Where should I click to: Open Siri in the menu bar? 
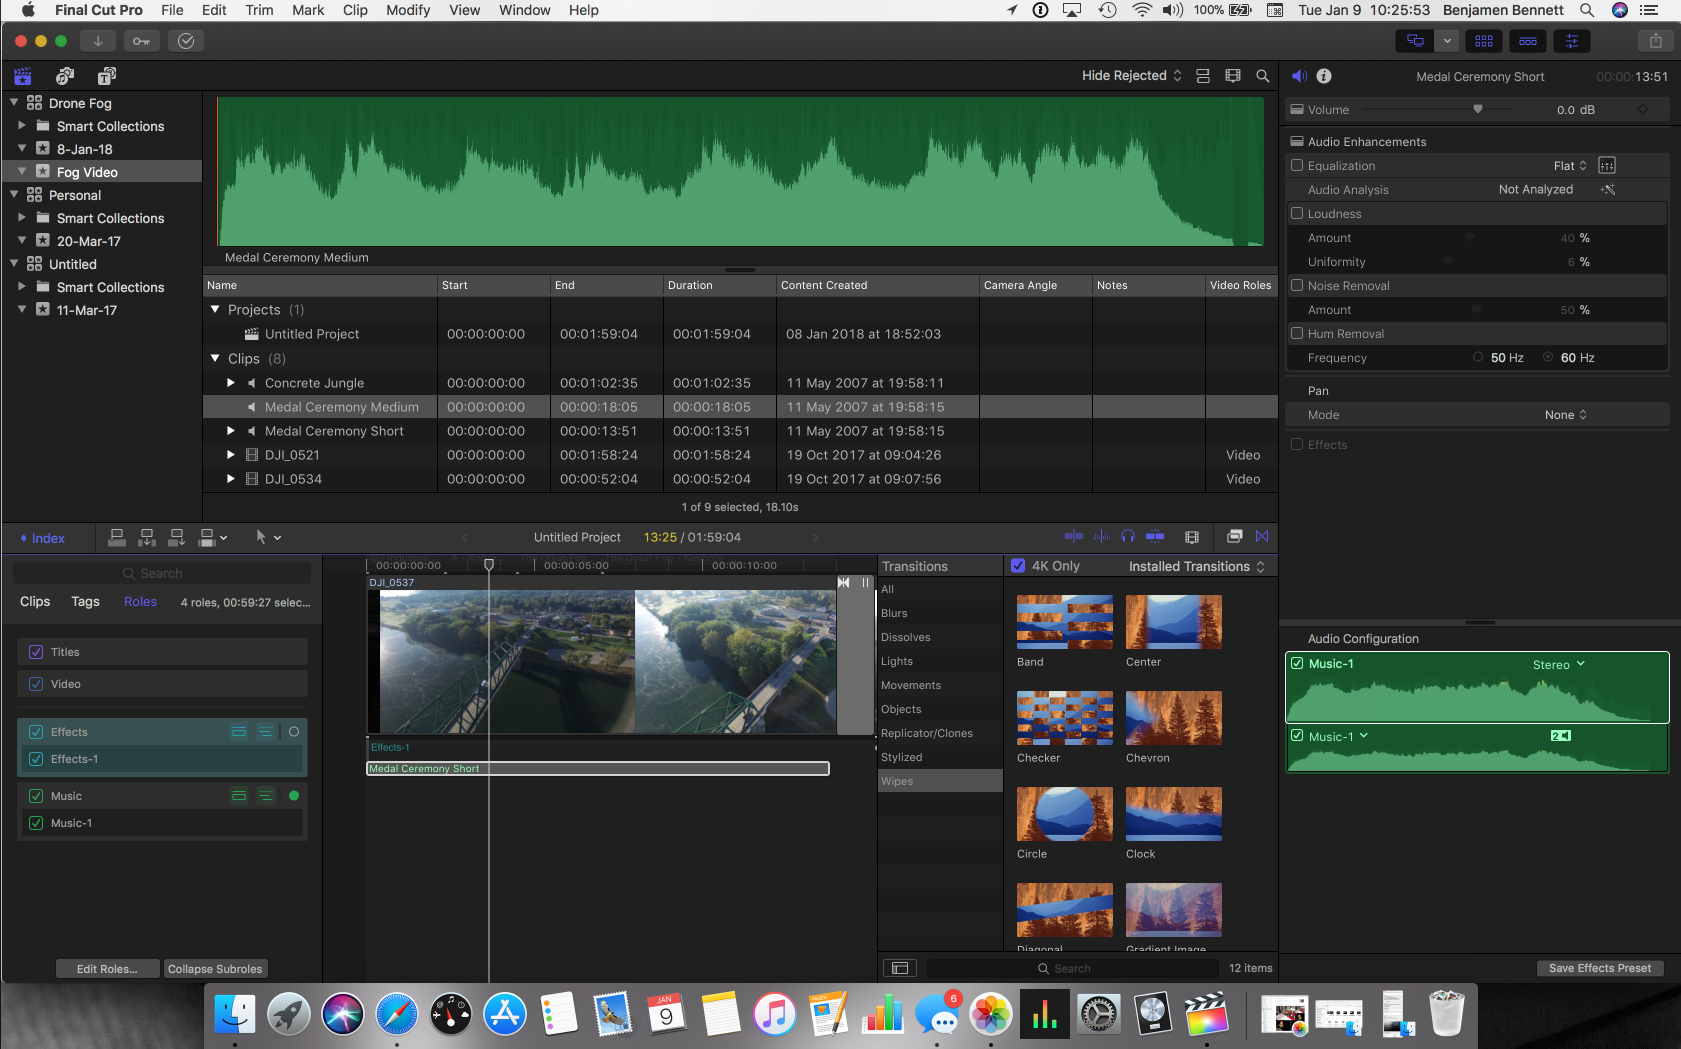[1620, 10]
